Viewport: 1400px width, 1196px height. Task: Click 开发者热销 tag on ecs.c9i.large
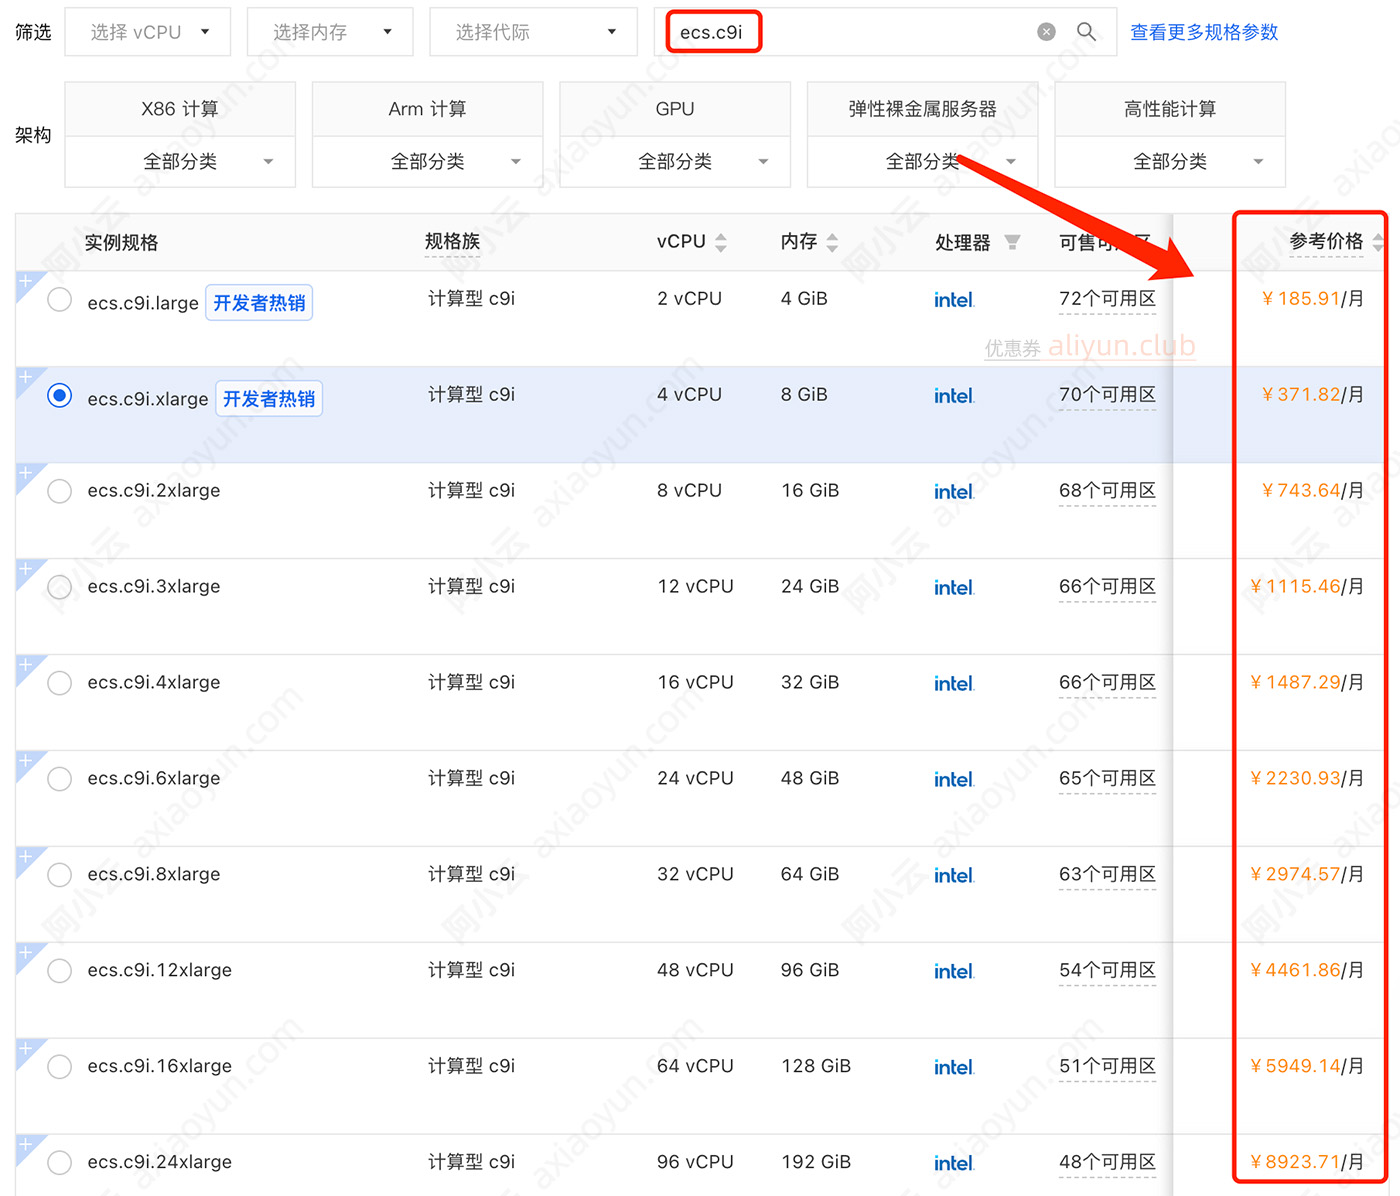click(259, 303)
